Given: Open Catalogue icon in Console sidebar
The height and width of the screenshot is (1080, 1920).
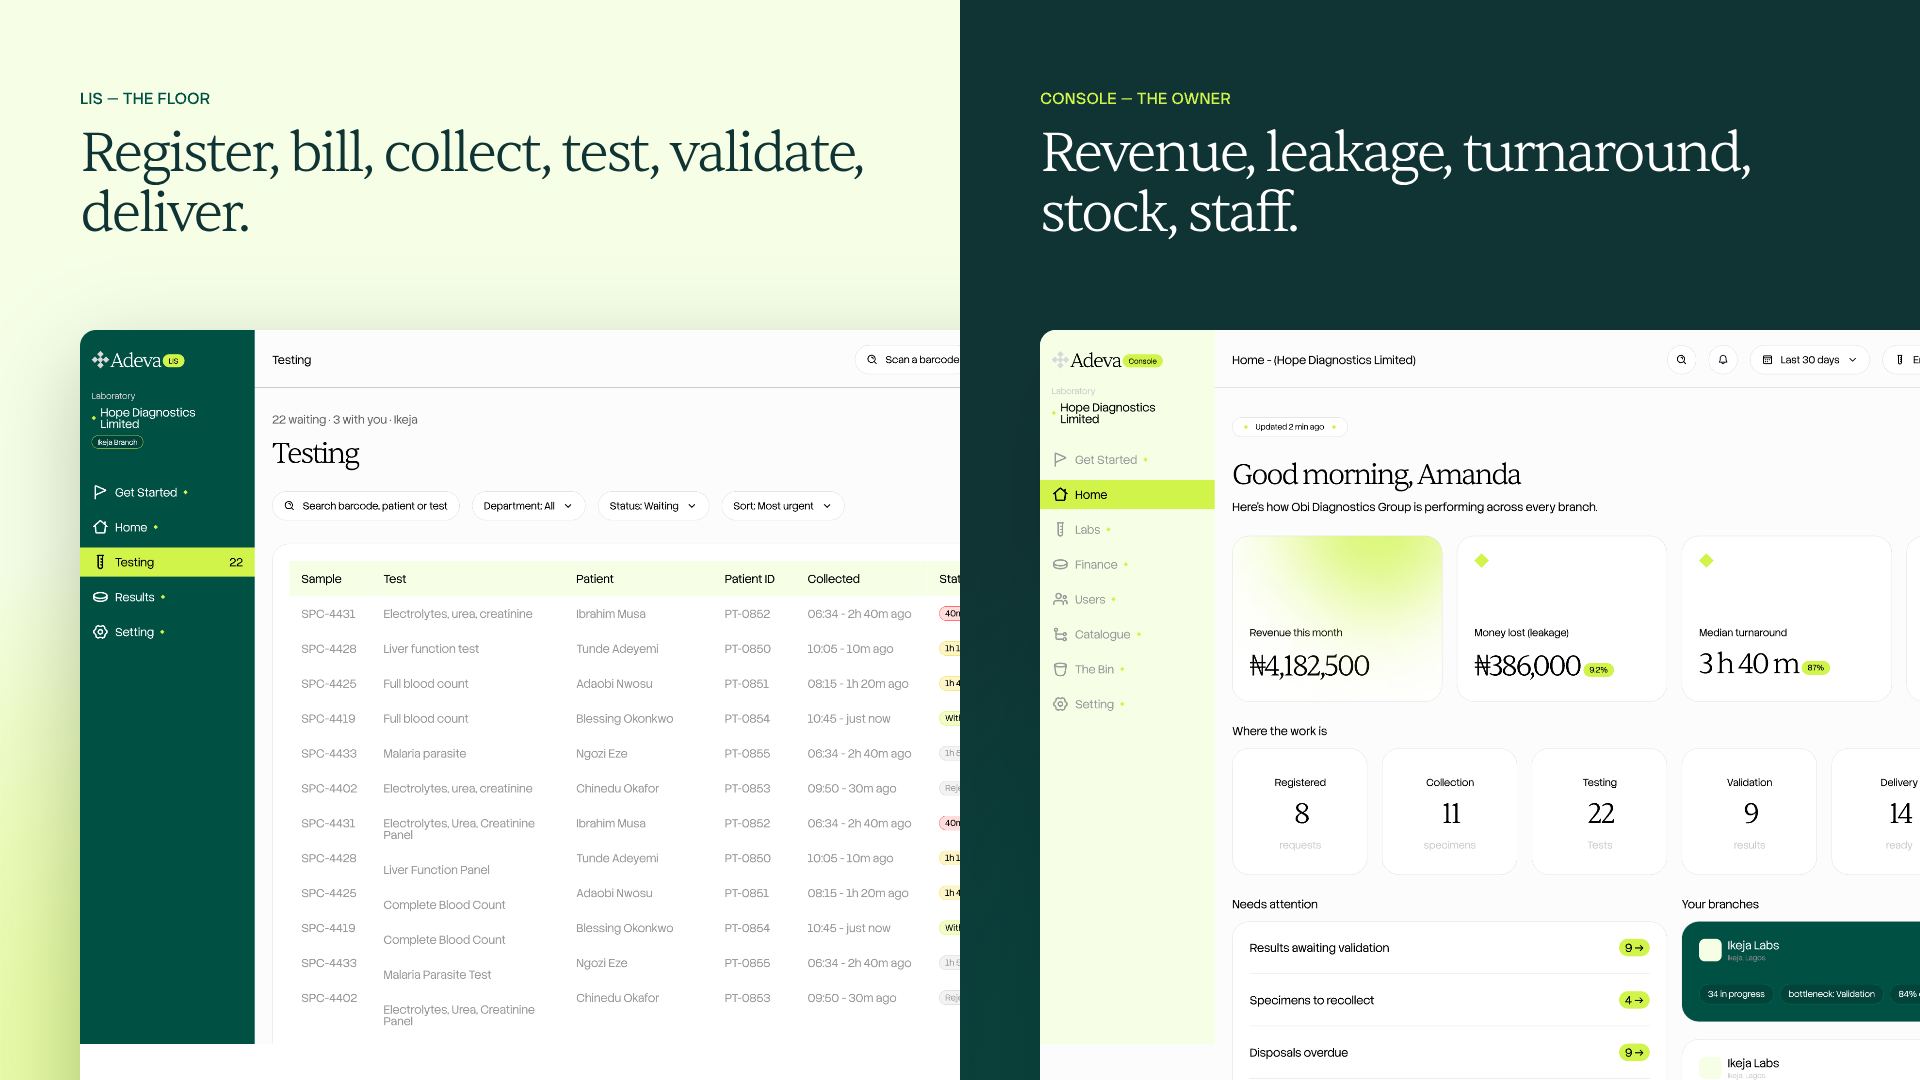Looking at the screenshot, I should click(1060, 634).
